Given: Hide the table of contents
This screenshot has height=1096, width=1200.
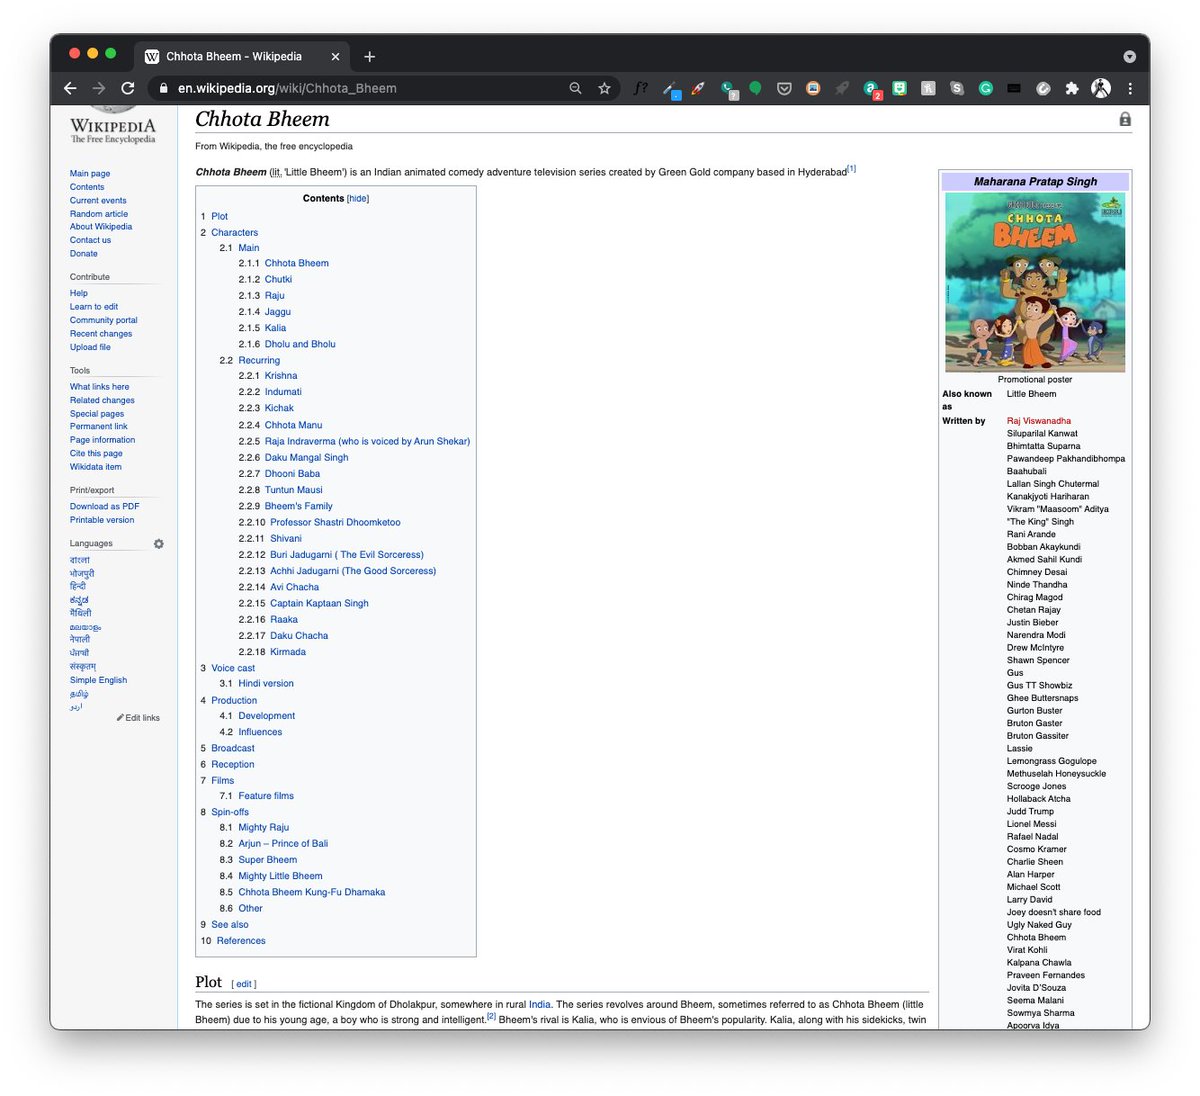Looking at the screenshot, I should click(x=357, y=198).
